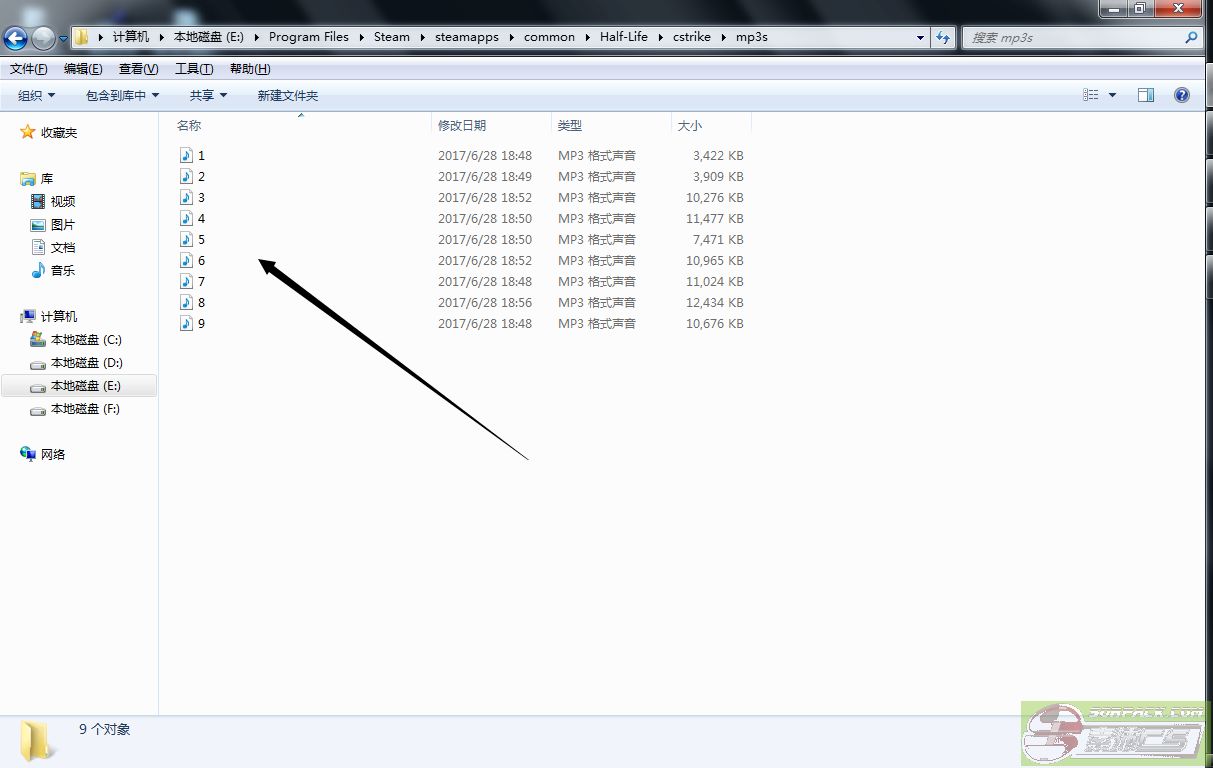The image size is (1213, 768).
Task: Open the 帮助(H) menu
Action: pyautogui.click(x=250, y=69)
